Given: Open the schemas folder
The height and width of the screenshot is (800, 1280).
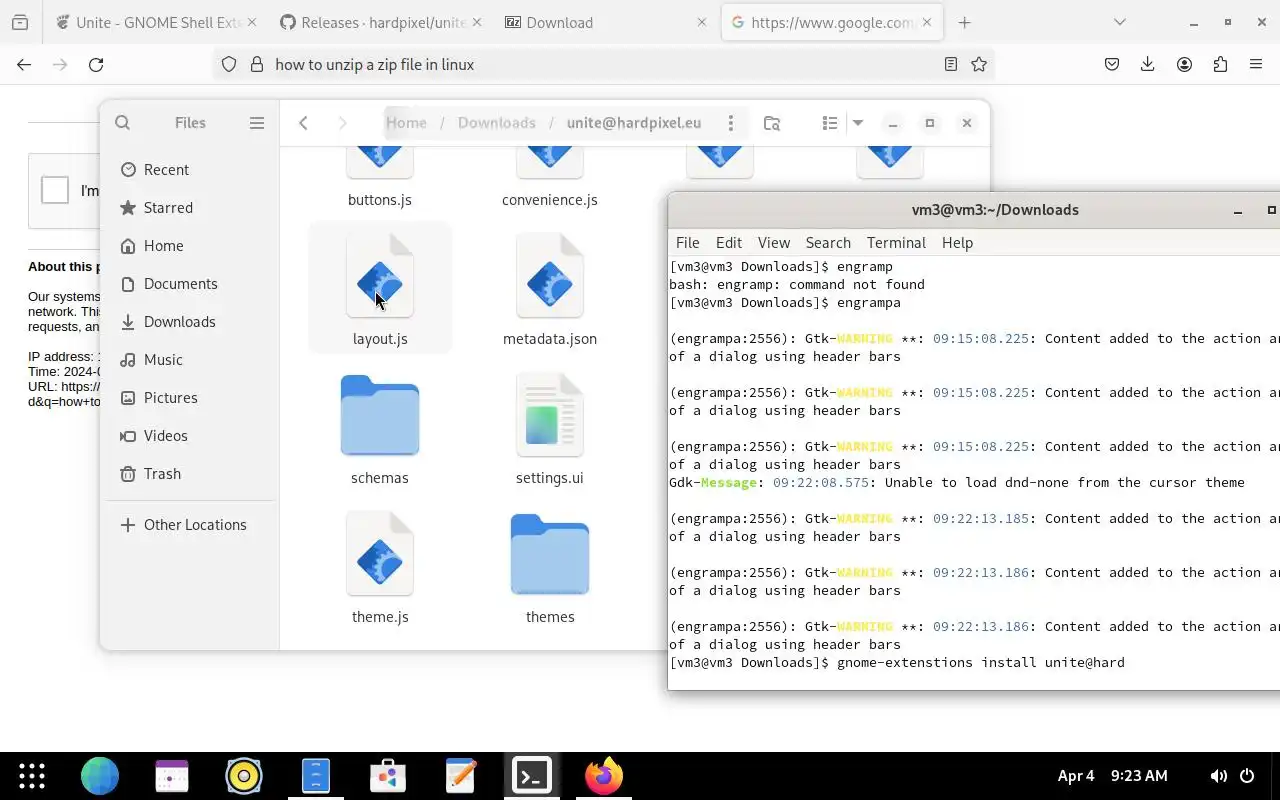Looking at the screenshot, I should (380, 415).
